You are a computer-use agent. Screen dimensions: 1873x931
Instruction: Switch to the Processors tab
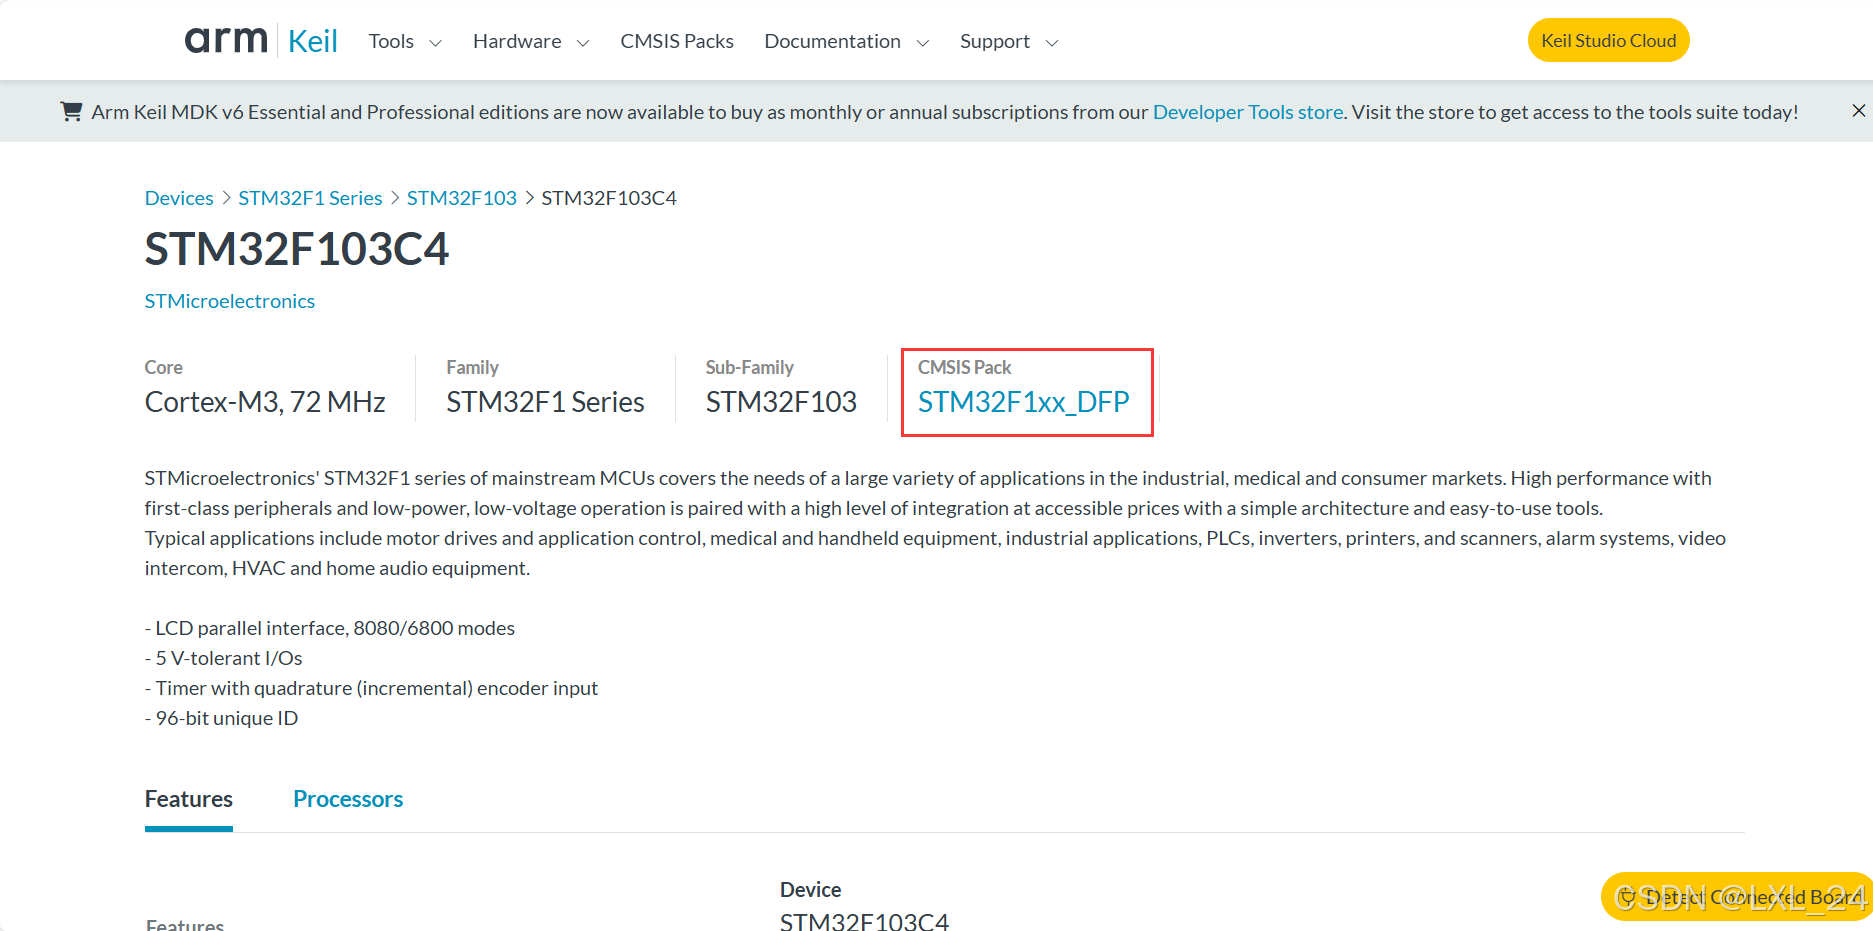tap(348, 799)
